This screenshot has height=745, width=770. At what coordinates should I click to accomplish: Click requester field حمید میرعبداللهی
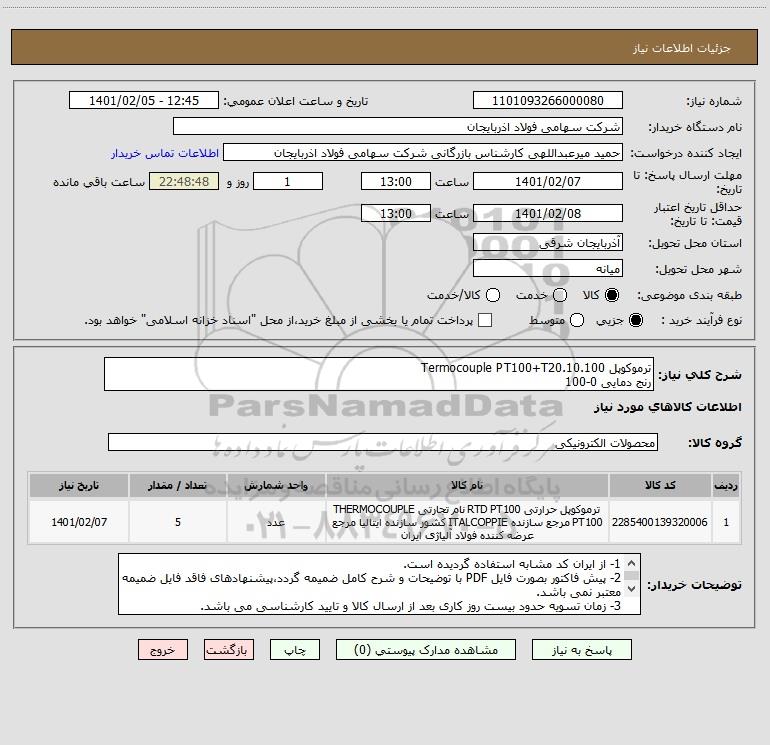(423, 153)
